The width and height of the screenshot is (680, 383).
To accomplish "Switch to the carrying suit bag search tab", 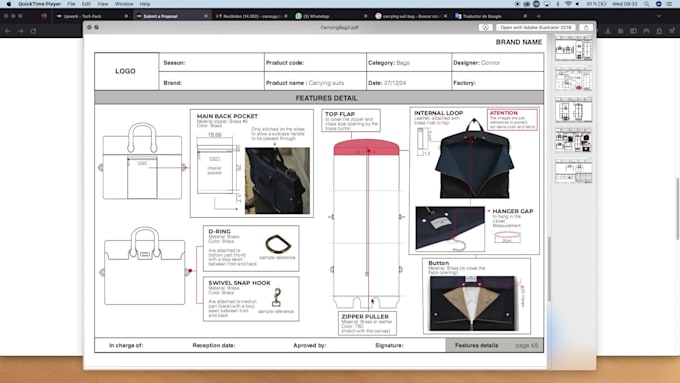I will (x=411, y=16).
